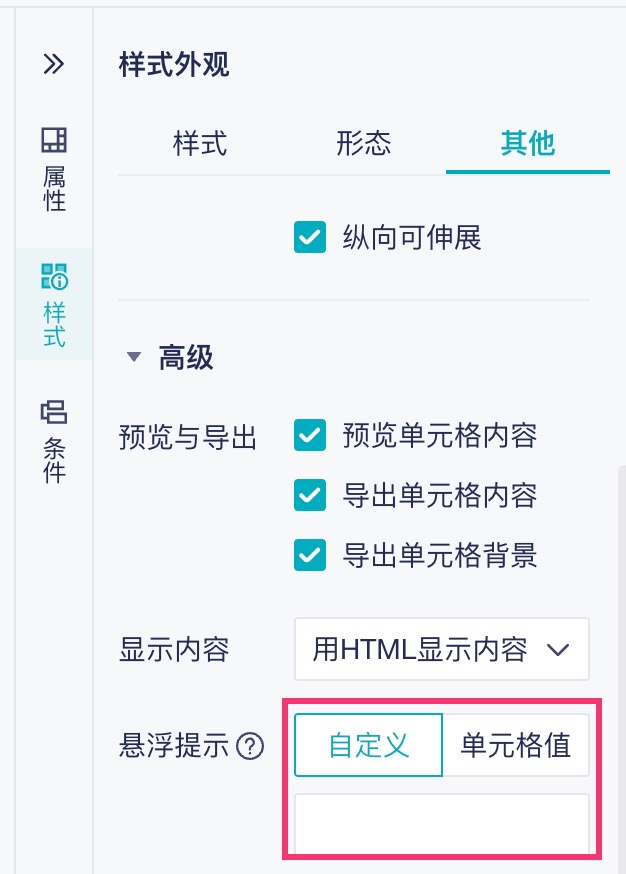Uncheck the 纵向可伸展 checkbox
The height and width of the screenshot is (874, 626).
tap(310, 238)
